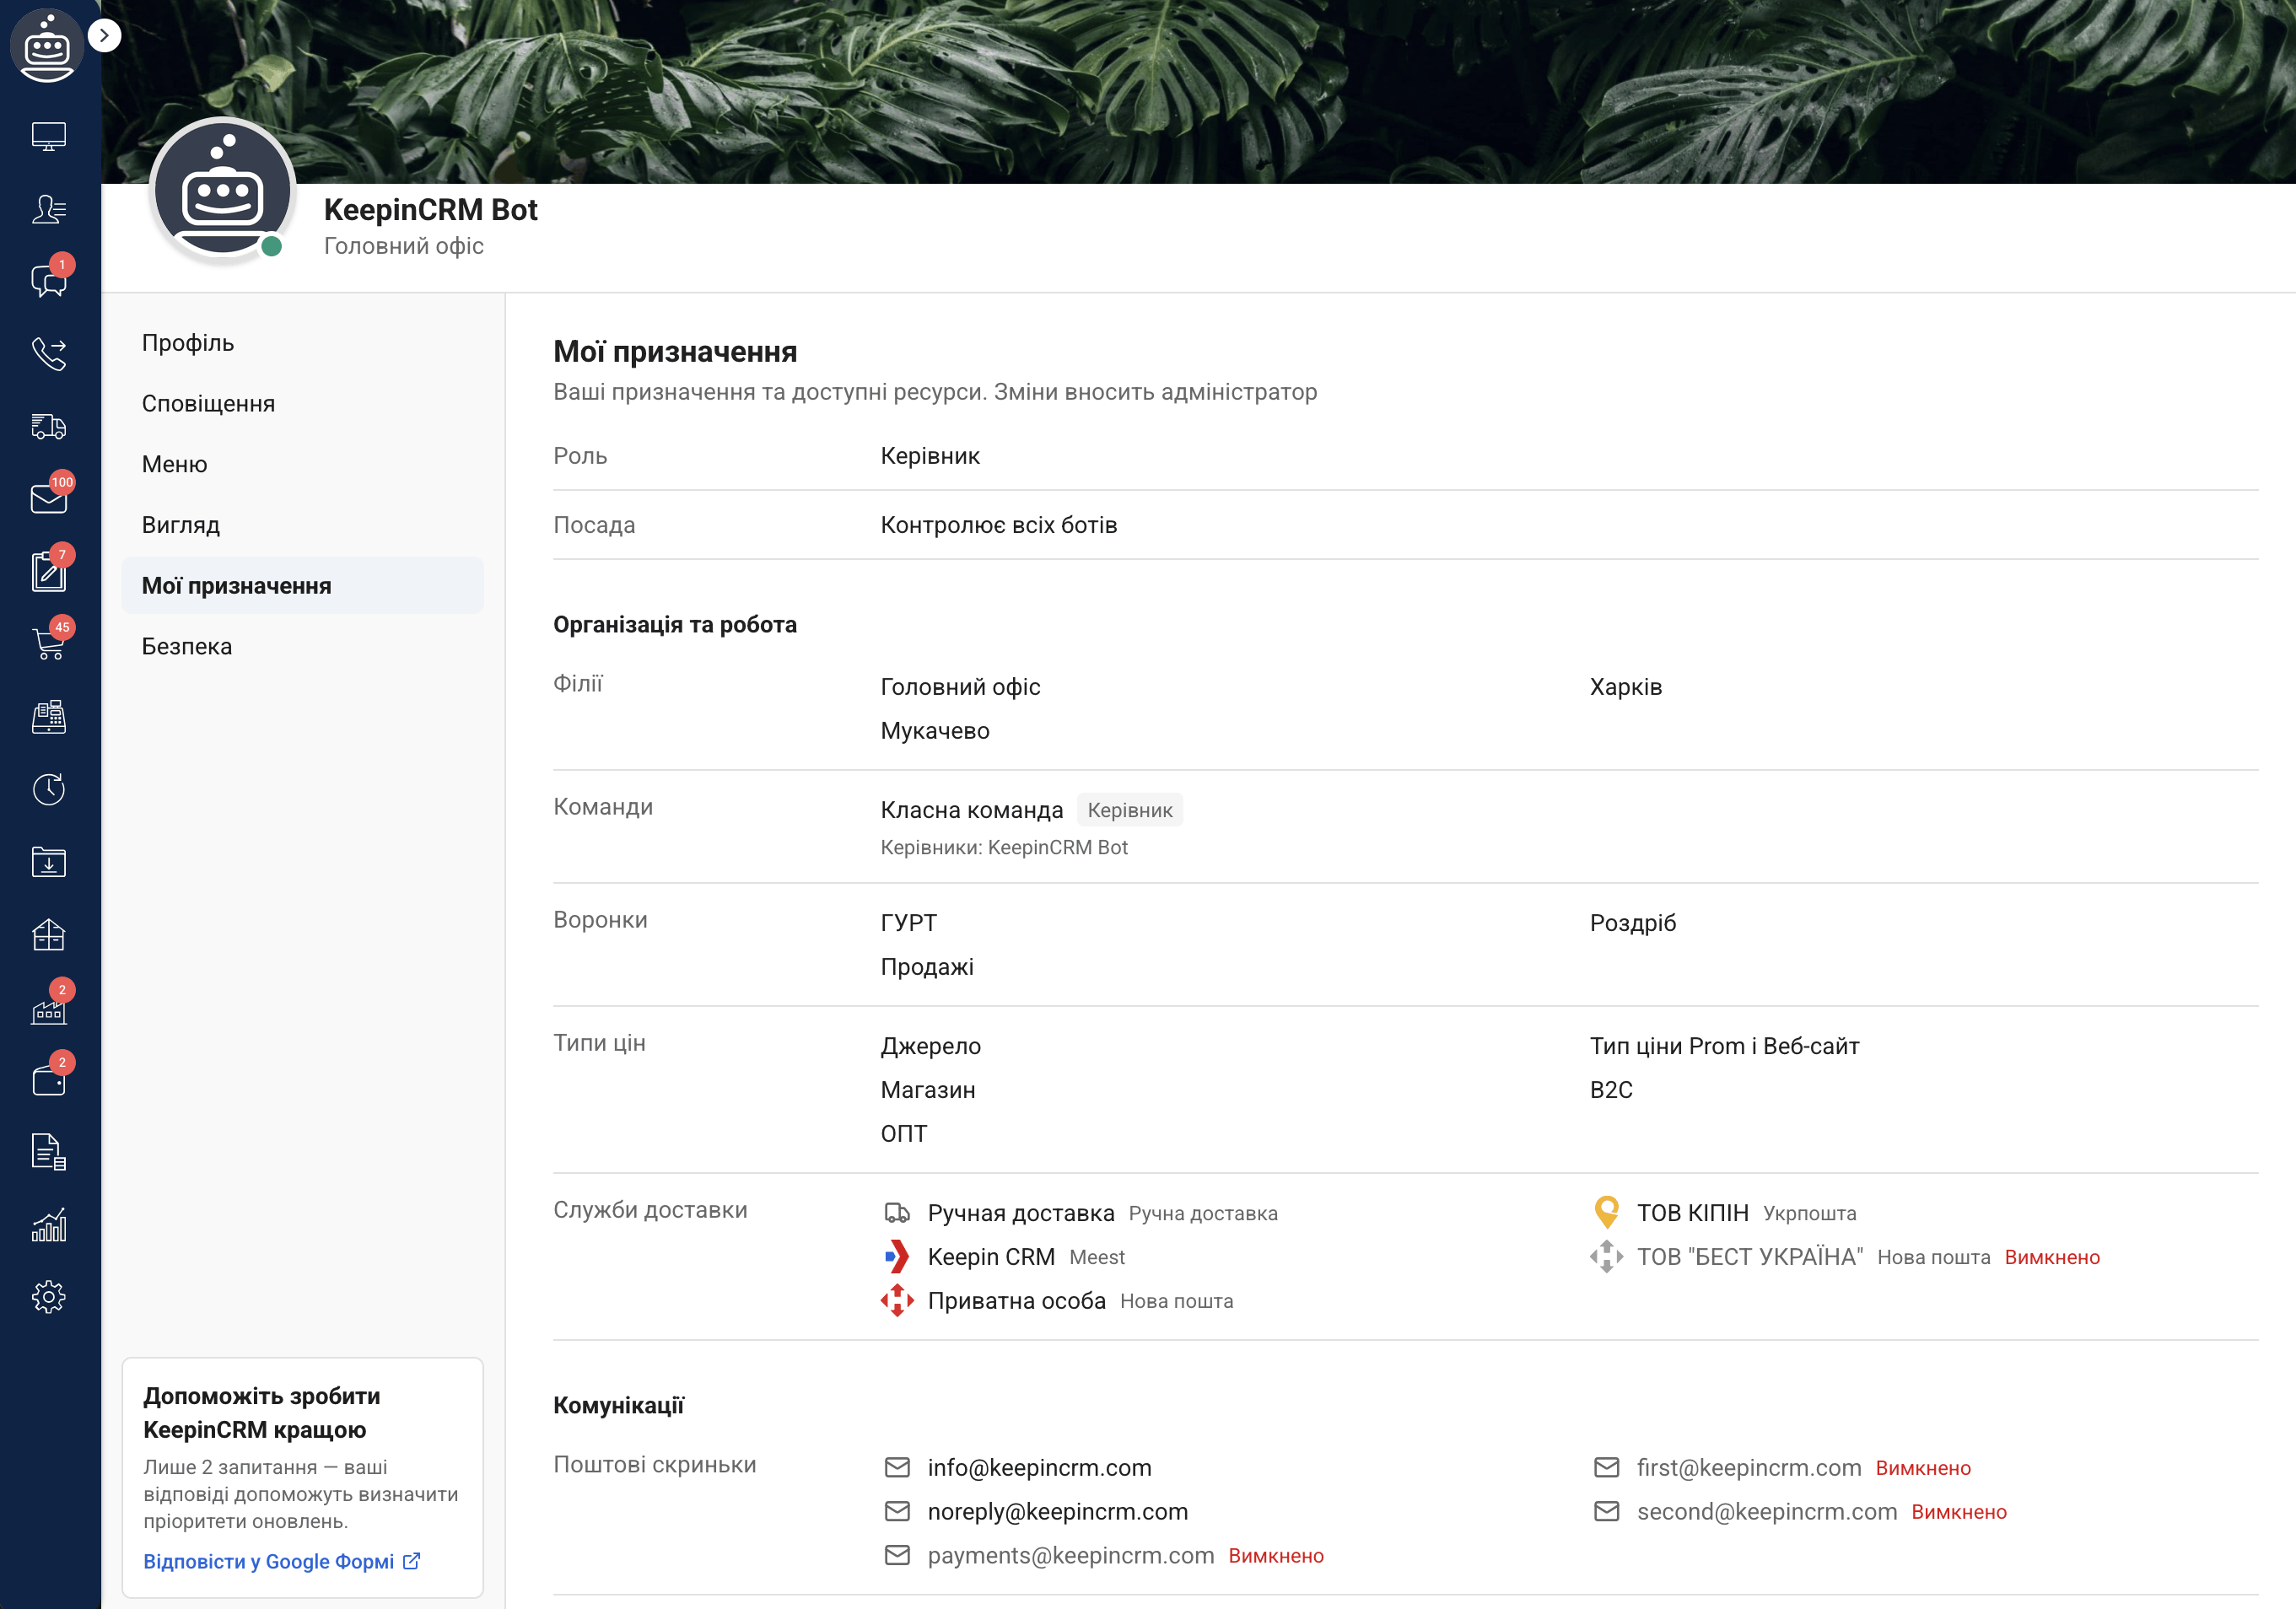
Task: Click the Керівник badge next to Класна команда
Action: click(x=1130, y=810)
